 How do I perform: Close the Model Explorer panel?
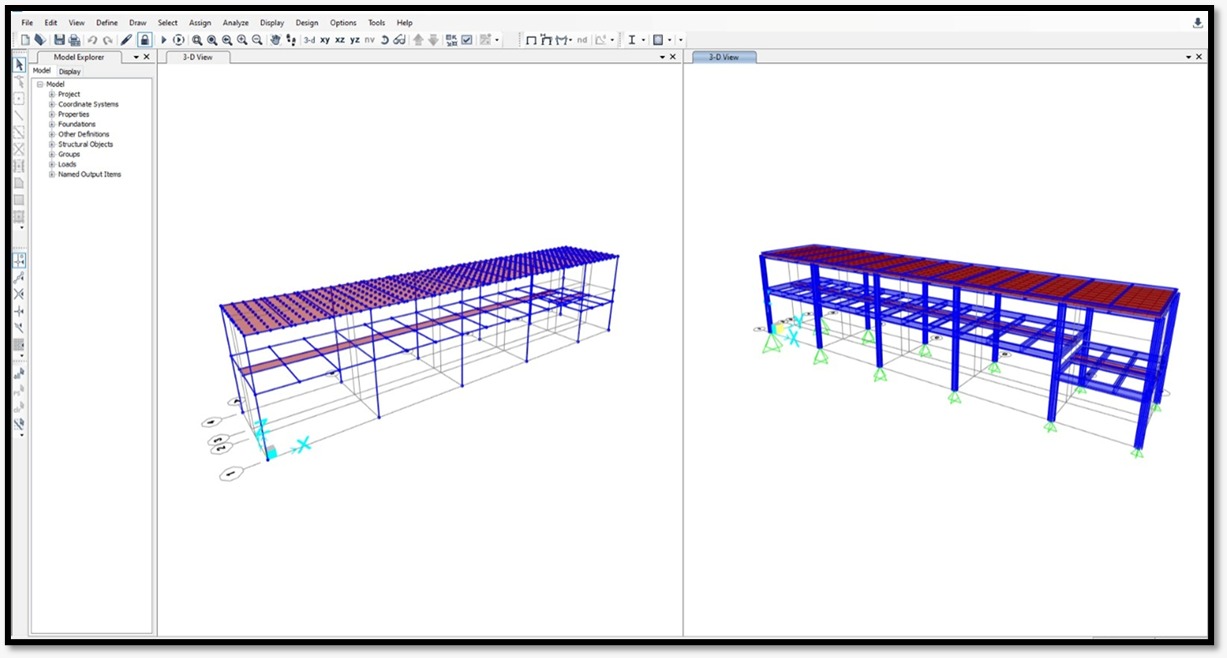(x=147, y=57)
